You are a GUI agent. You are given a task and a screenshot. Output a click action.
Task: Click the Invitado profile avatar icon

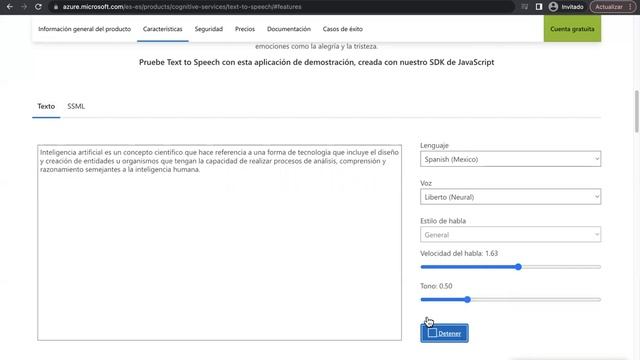[x=553, y=7]
